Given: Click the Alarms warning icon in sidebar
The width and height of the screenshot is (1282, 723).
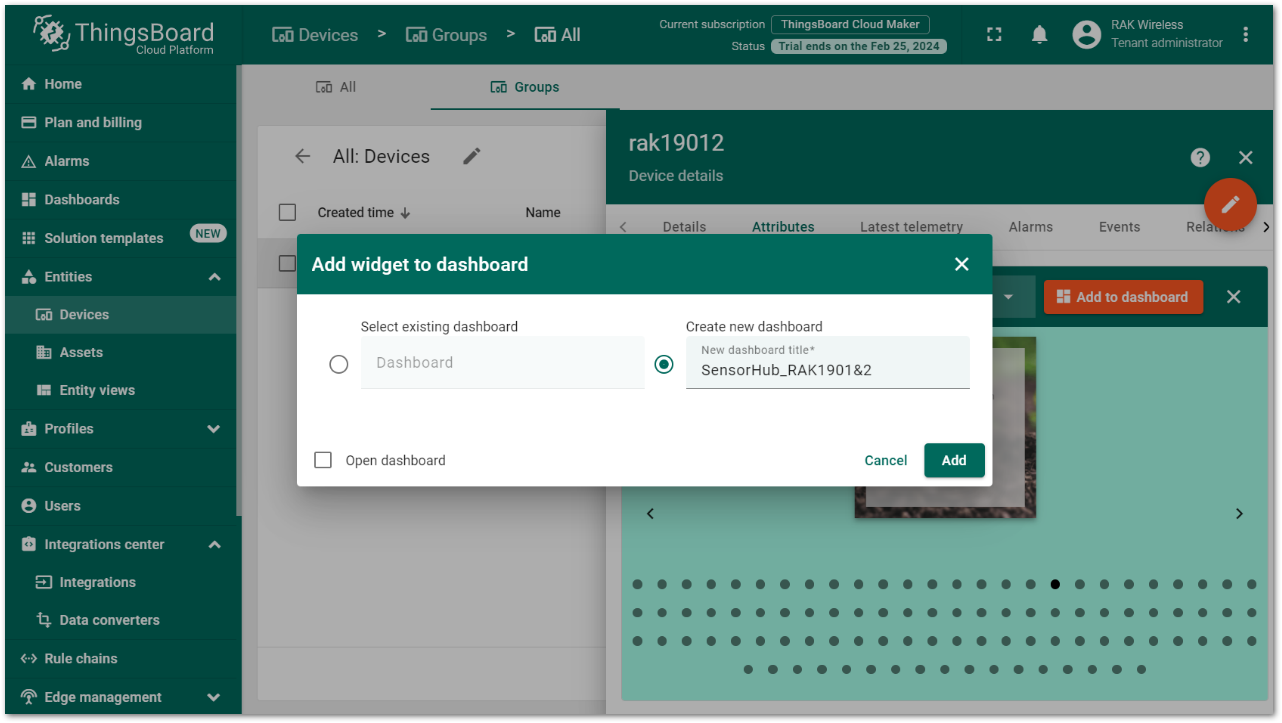Looking at the screenshot, I should tap(29, 161).
